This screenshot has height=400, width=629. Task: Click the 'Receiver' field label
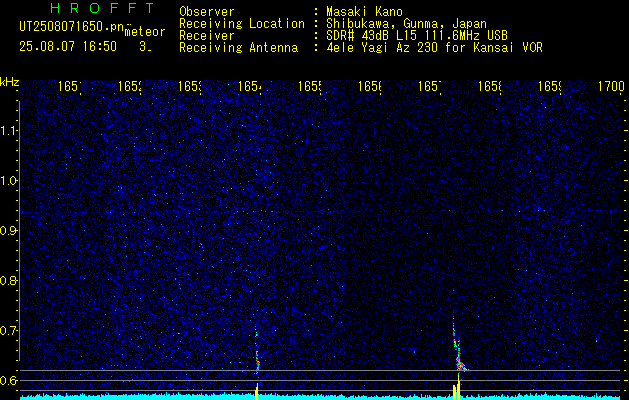207,36
